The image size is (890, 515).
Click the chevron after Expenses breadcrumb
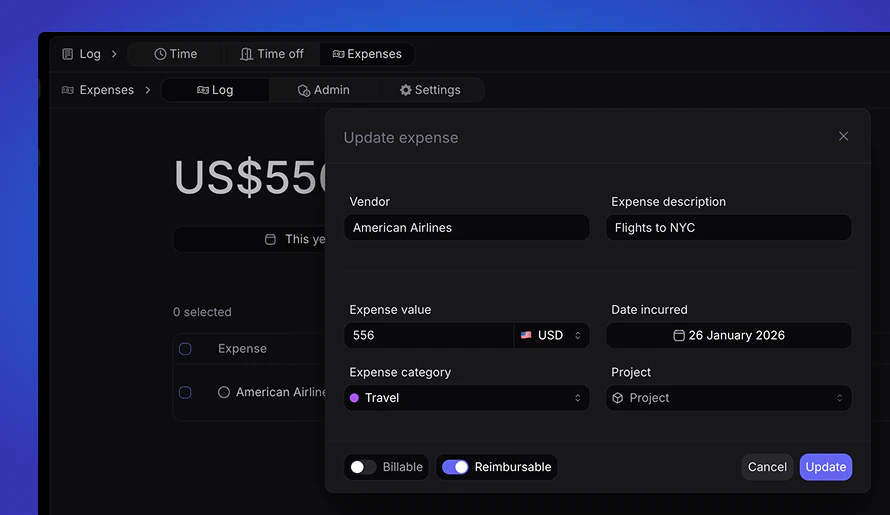click(148, 90)
